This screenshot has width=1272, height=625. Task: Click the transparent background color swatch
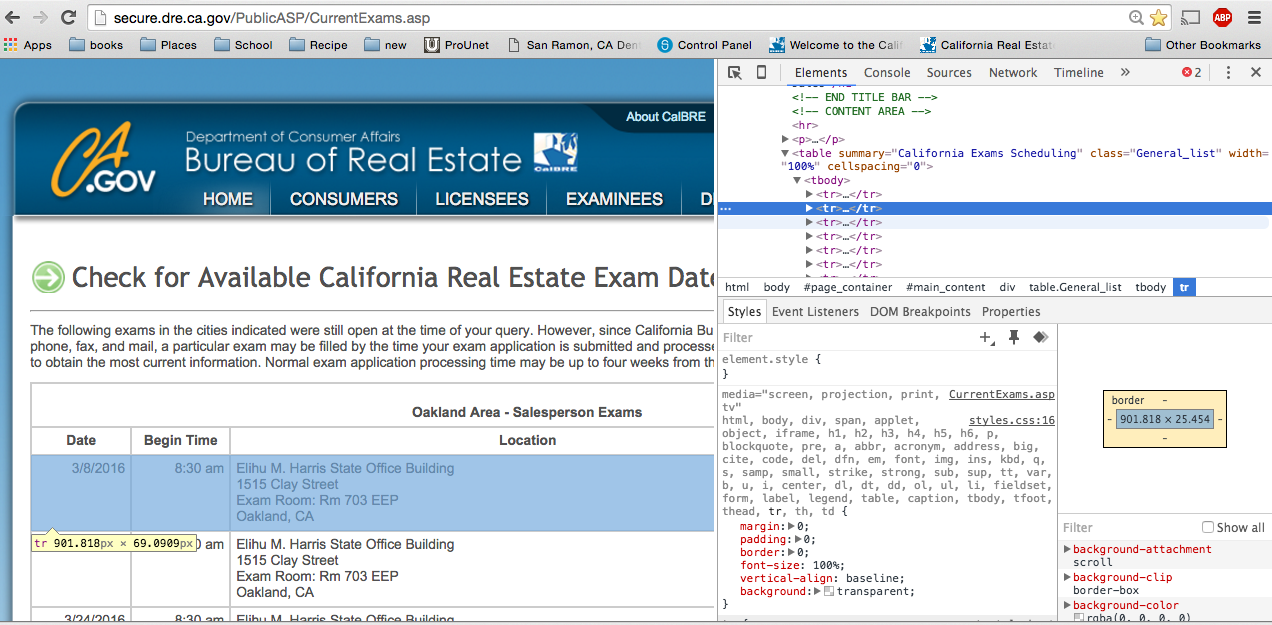click(x=828, y=592)
